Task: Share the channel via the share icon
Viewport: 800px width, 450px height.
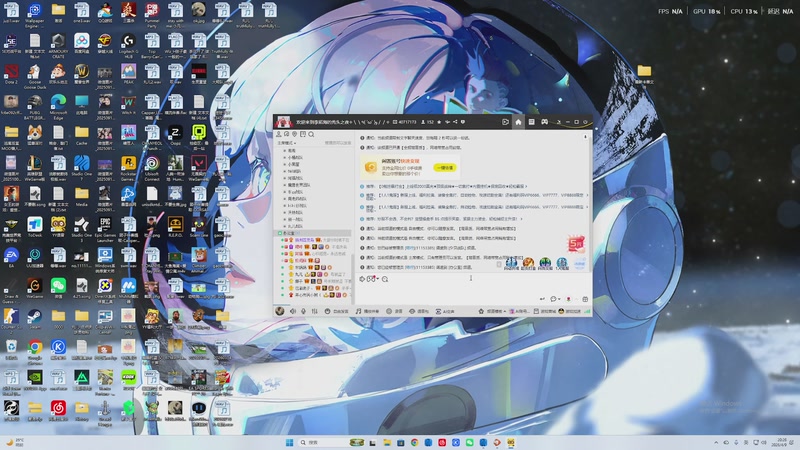Action: point(455,122)
